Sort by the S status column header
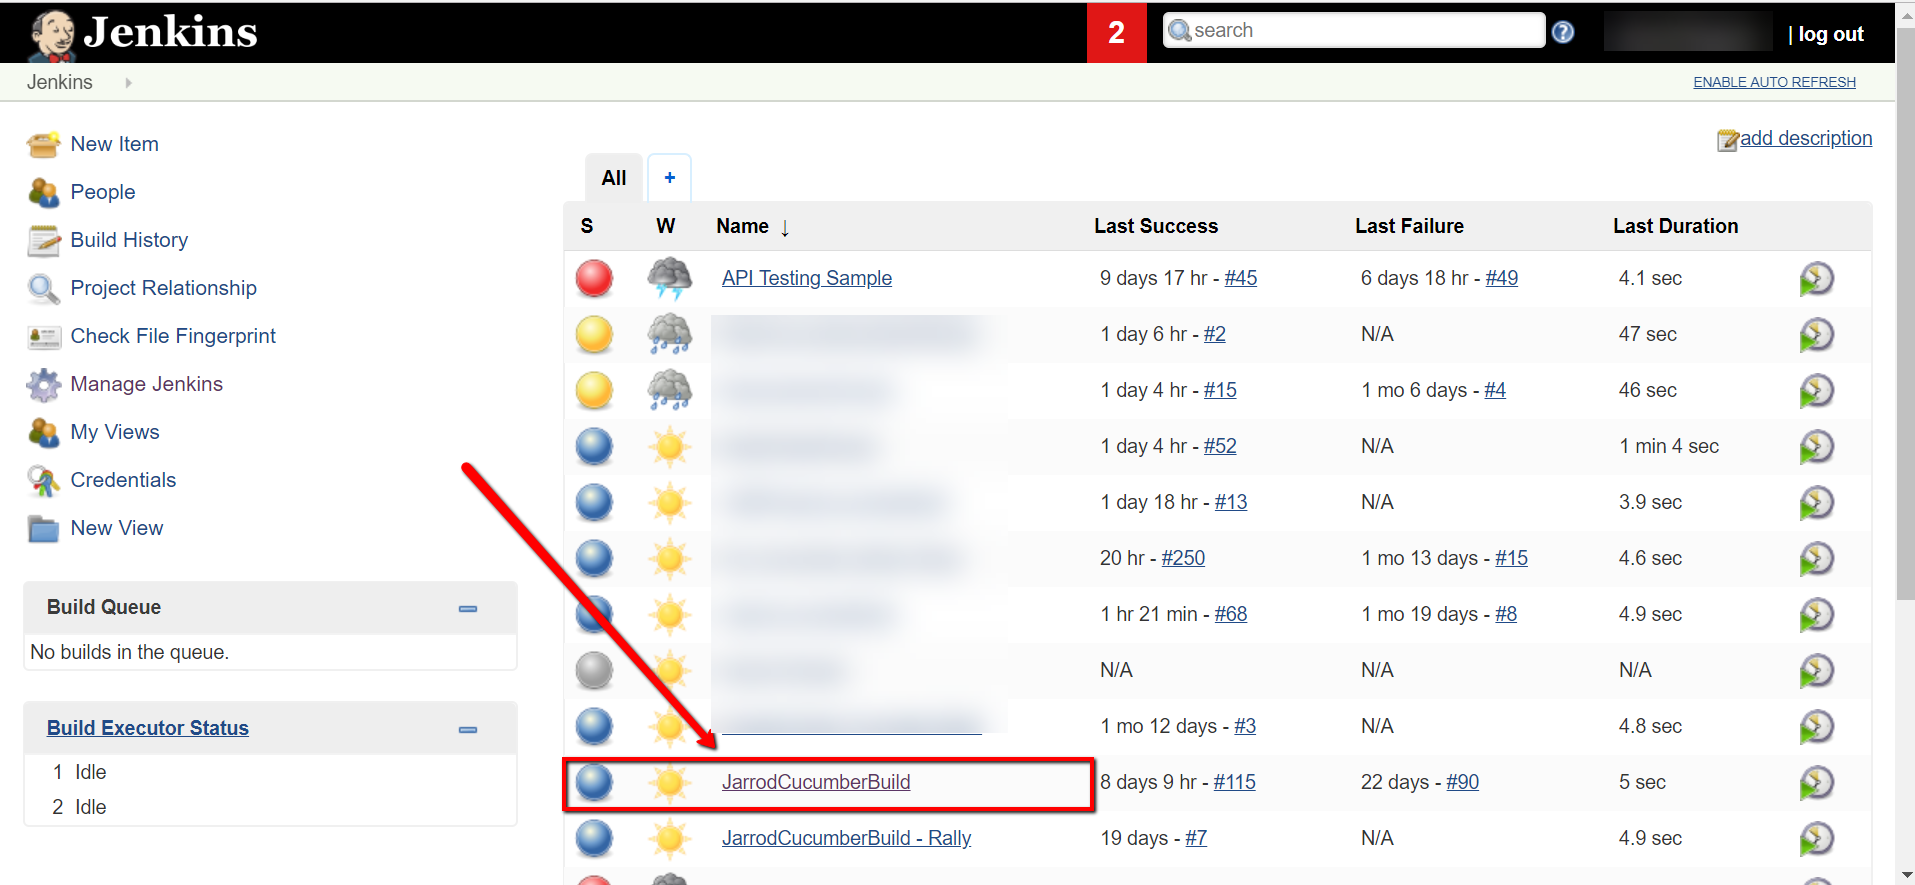Image resolution: width=1915 pixels, height=885 pixels. point(587,226)
